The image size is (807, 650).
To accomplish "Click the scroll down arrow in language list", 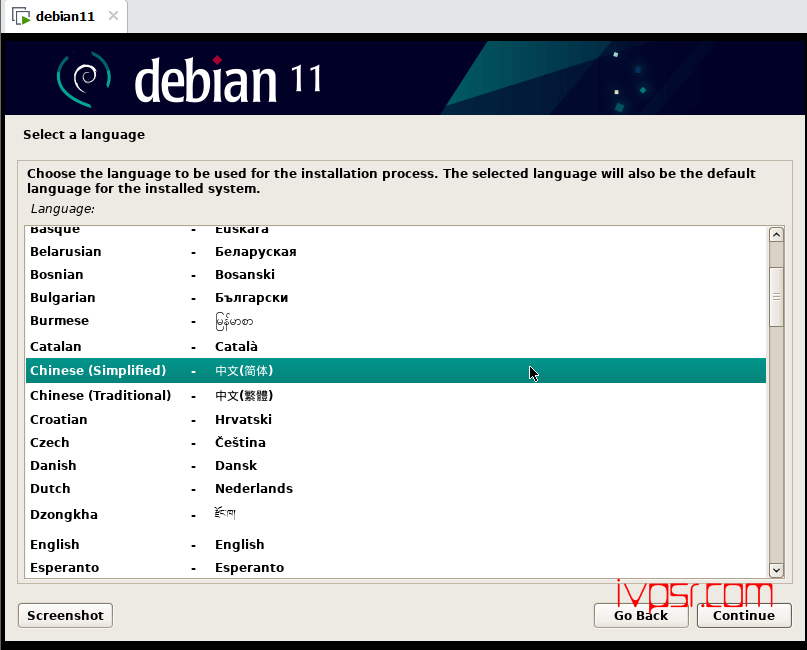I will click(x=776, y=570).
